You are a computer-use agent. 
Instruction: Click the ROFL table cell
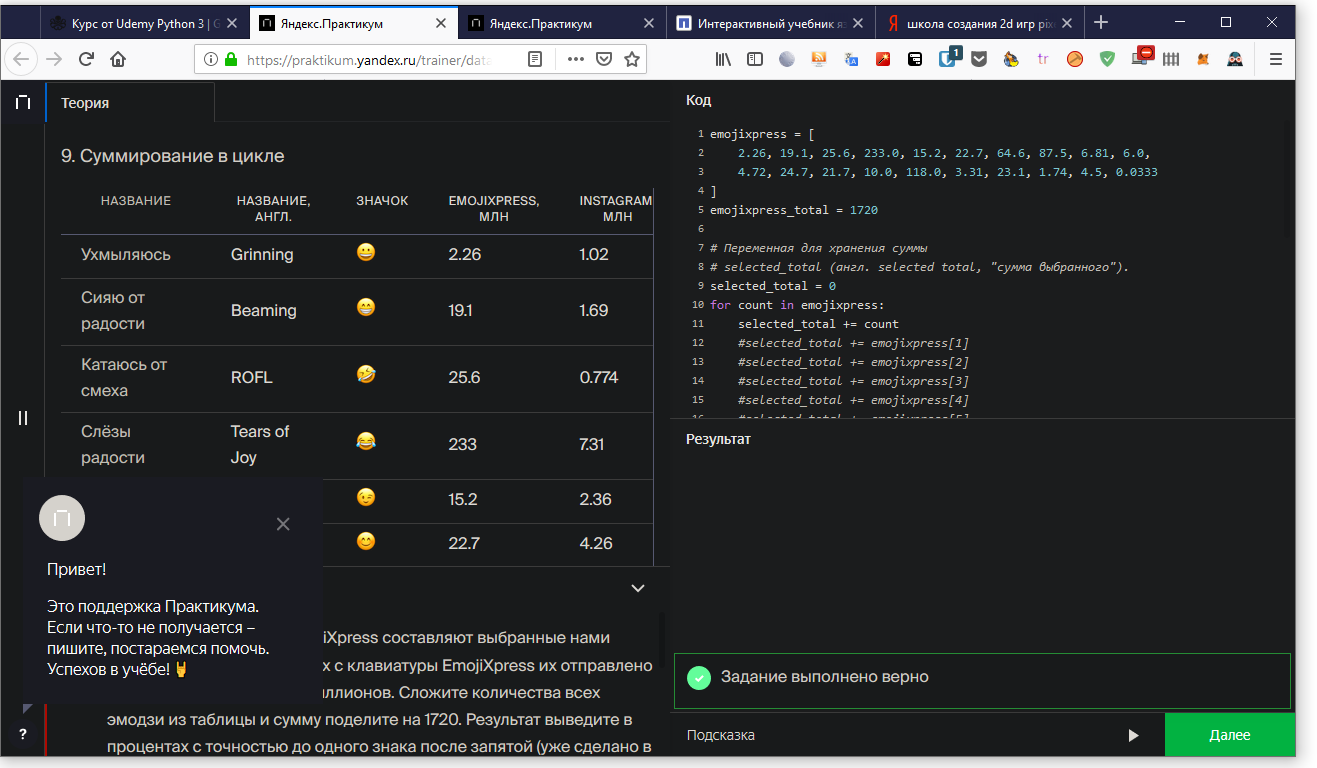(x=251, y=377)
